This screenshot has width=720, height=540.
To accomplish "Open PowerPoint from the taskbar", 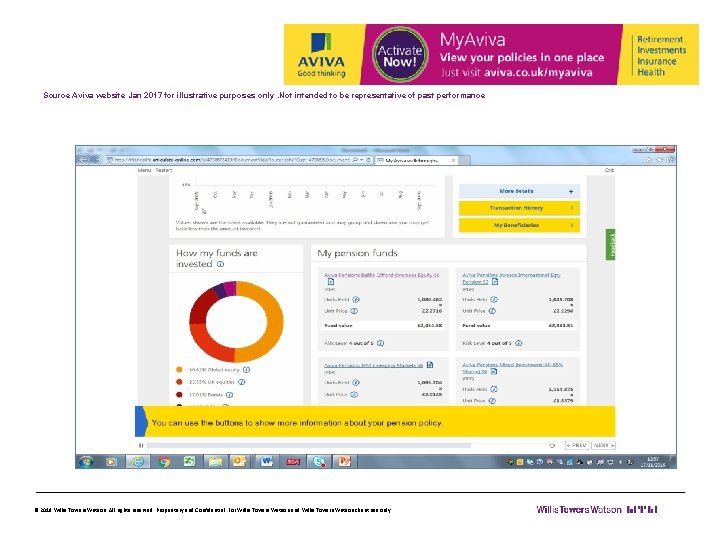I will pos(344,461).
